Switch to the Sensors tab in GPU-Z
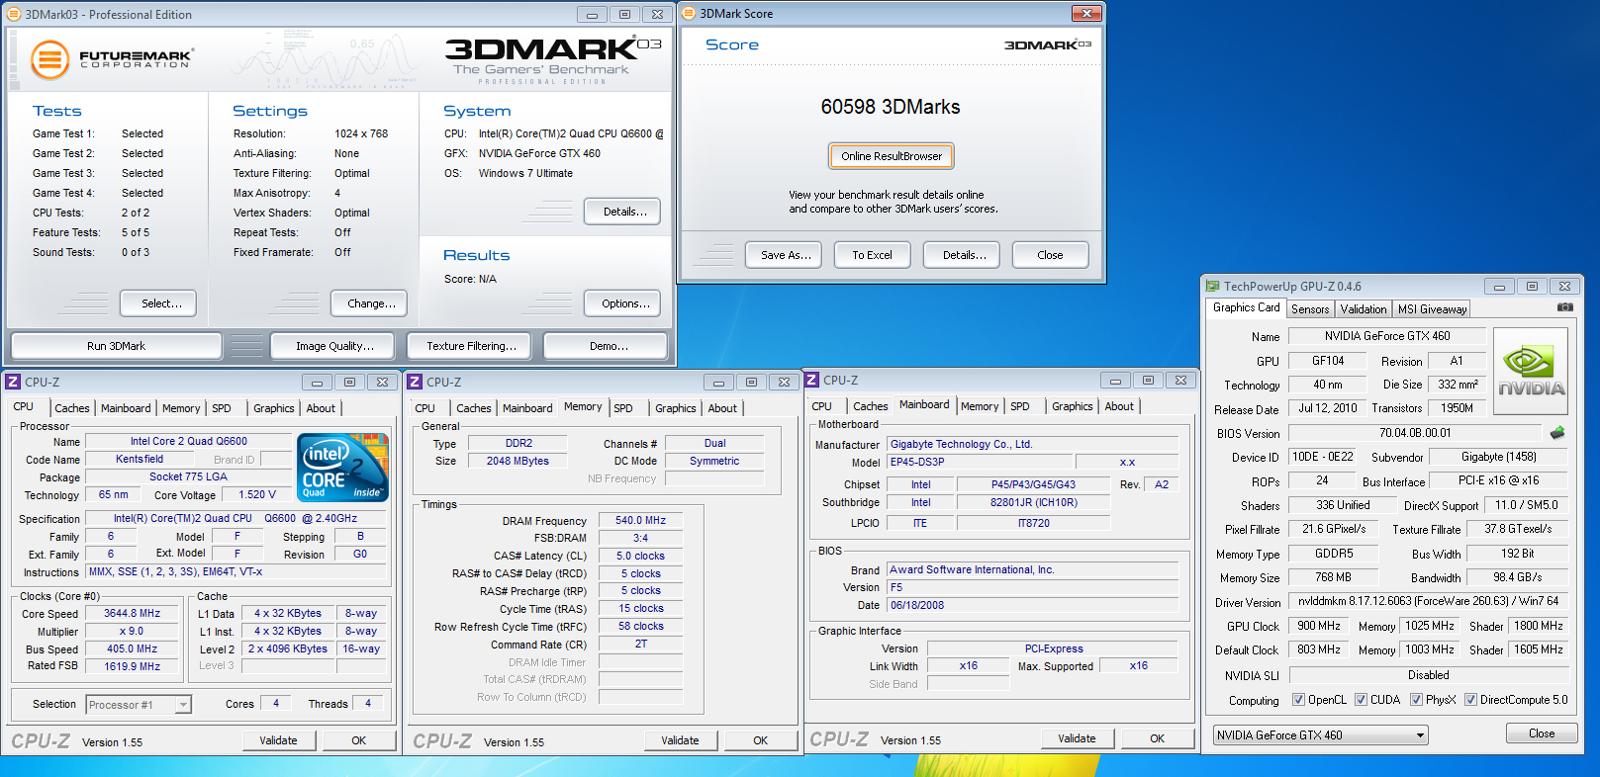 click(x=1310, y=309)
